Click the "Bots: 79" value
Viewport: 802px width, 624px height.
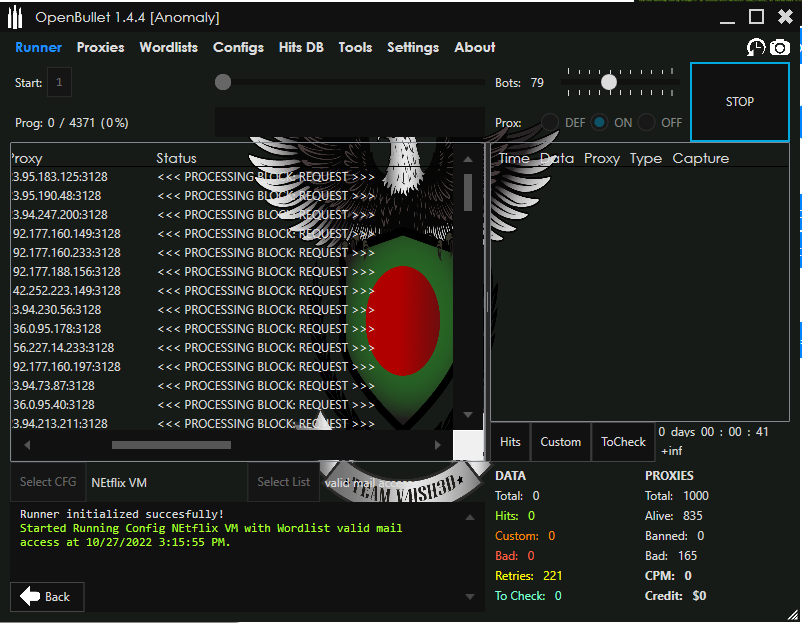click(519, 83)
